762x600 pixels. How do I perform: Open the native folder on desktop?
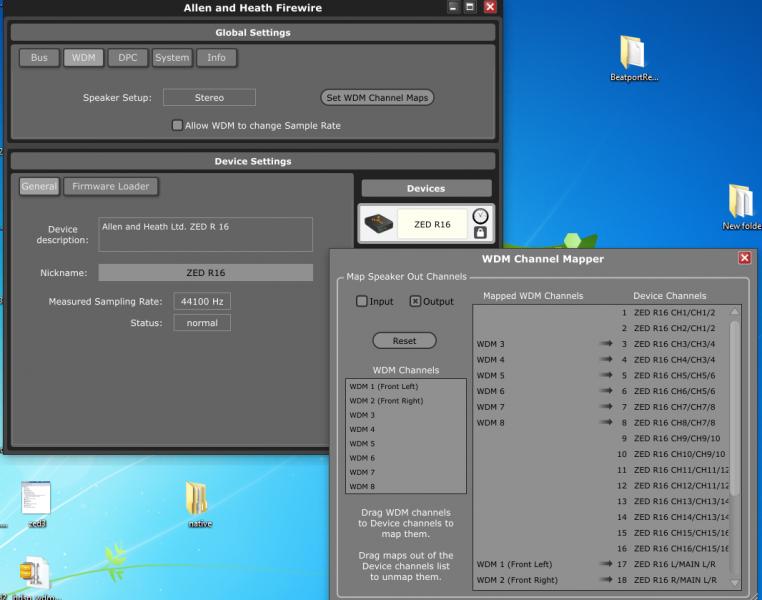tap(199, 504)
